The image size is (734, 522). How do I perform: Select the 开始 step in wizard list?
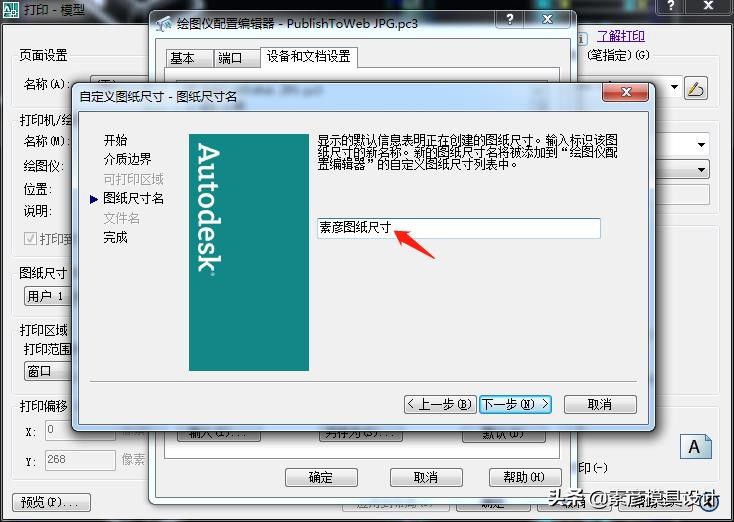point(116,140)
